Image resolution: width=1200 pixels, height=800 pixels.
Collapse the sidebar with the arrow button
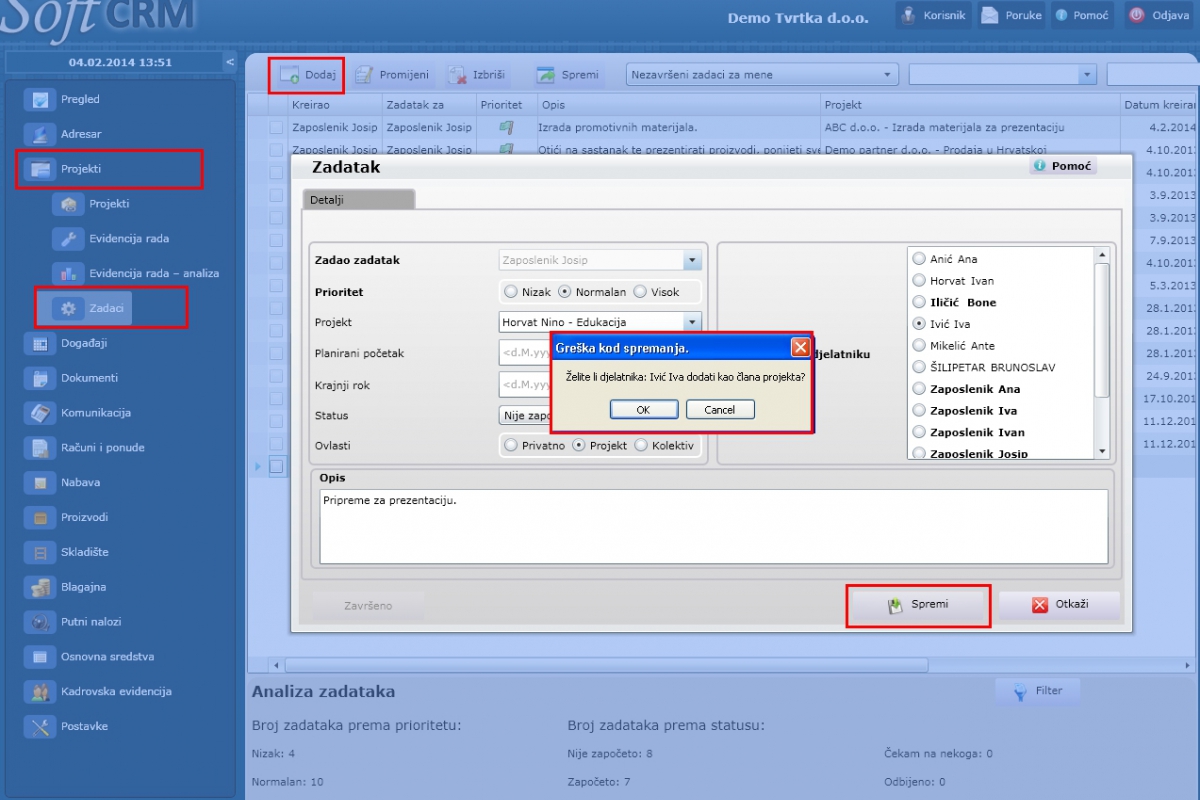click(230, 62)
